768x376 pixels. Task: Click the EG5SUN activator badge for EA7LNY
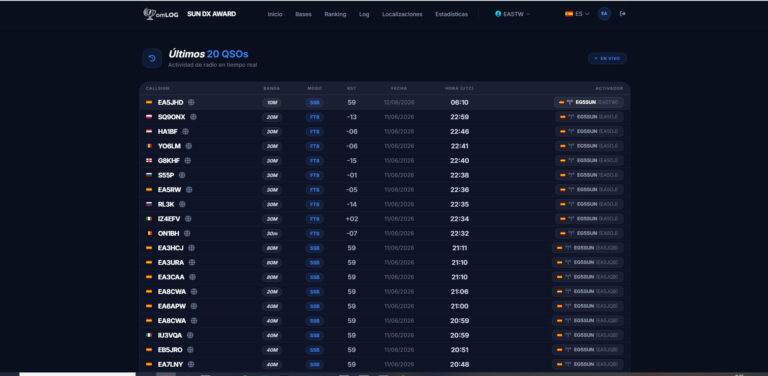point(588,364)
